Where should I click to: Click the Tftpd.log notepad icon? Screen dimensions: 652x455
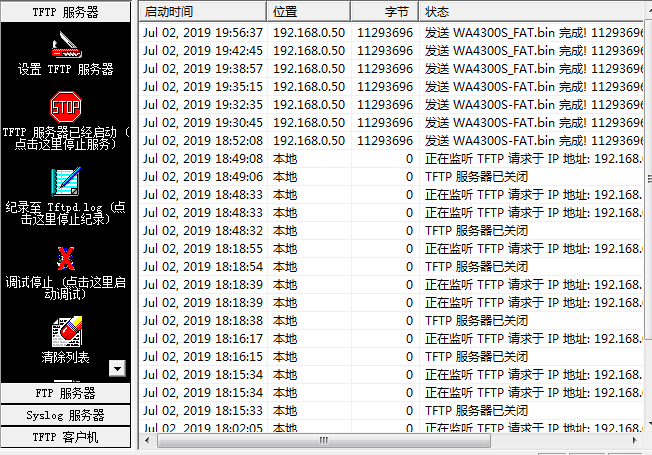pyautogui.click(x=66, y=182)
